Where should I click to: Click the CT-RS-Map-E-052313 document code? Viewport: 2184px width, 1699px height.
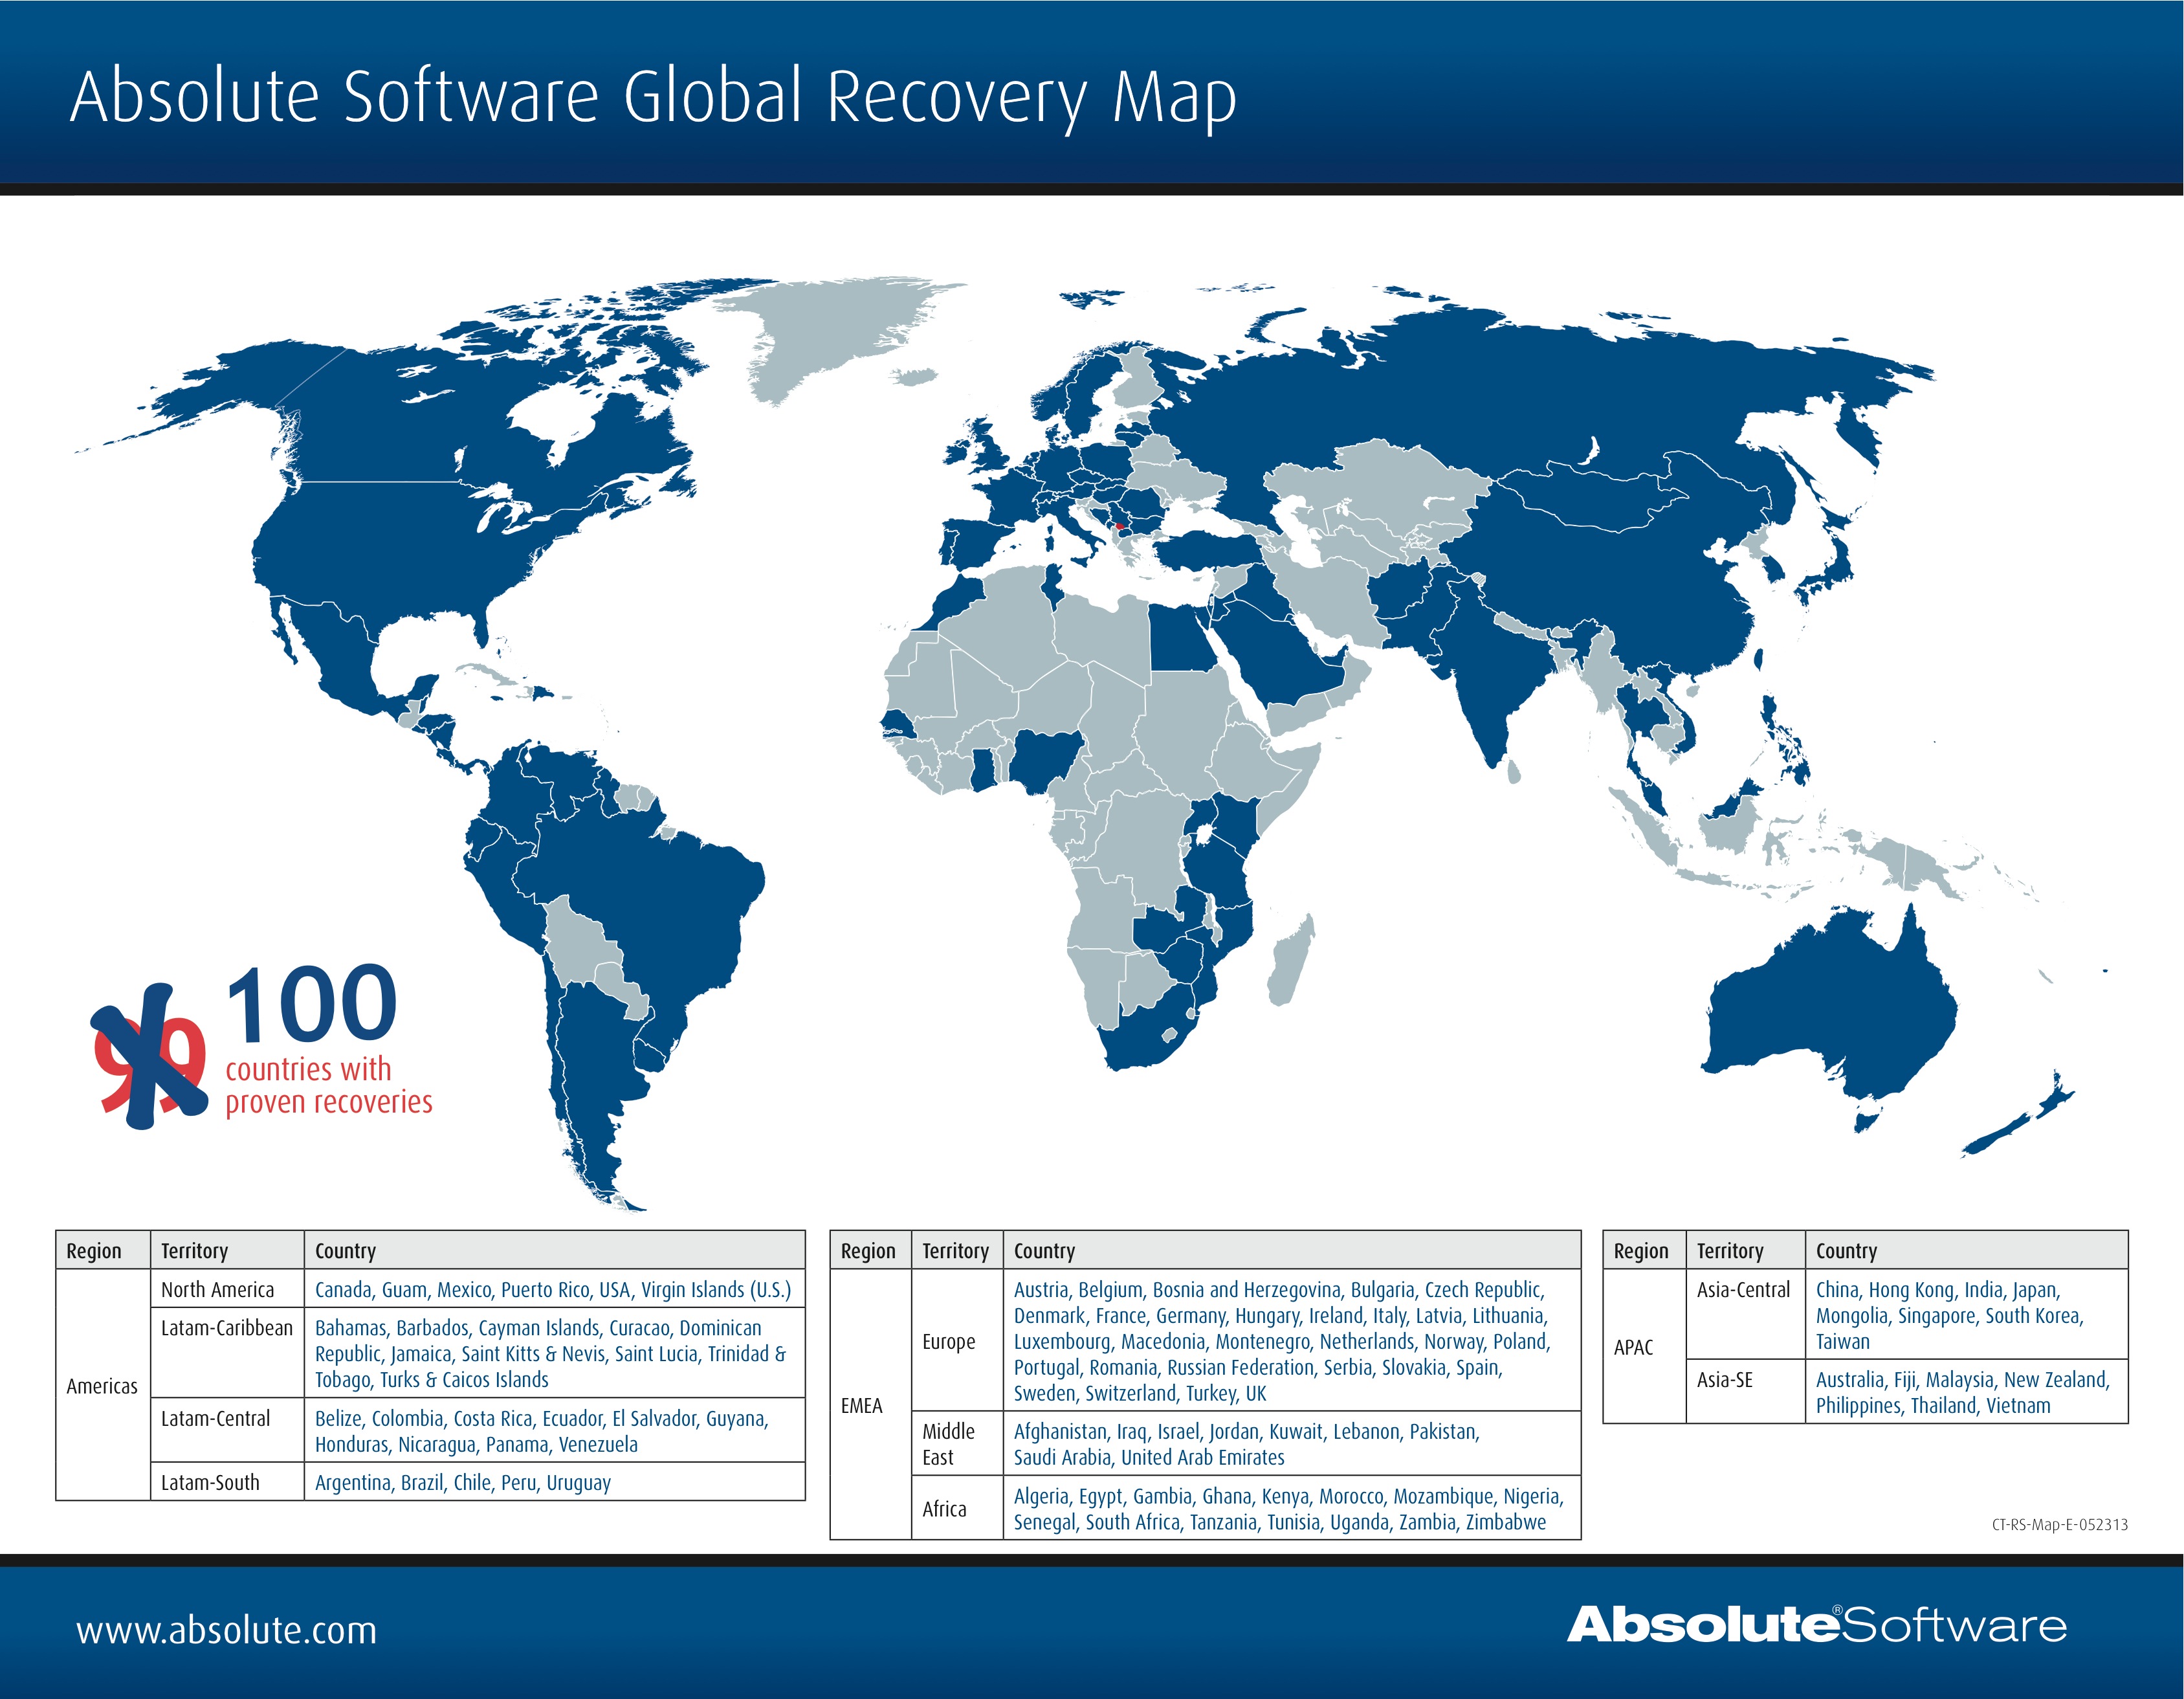tap(2059, 1525)
